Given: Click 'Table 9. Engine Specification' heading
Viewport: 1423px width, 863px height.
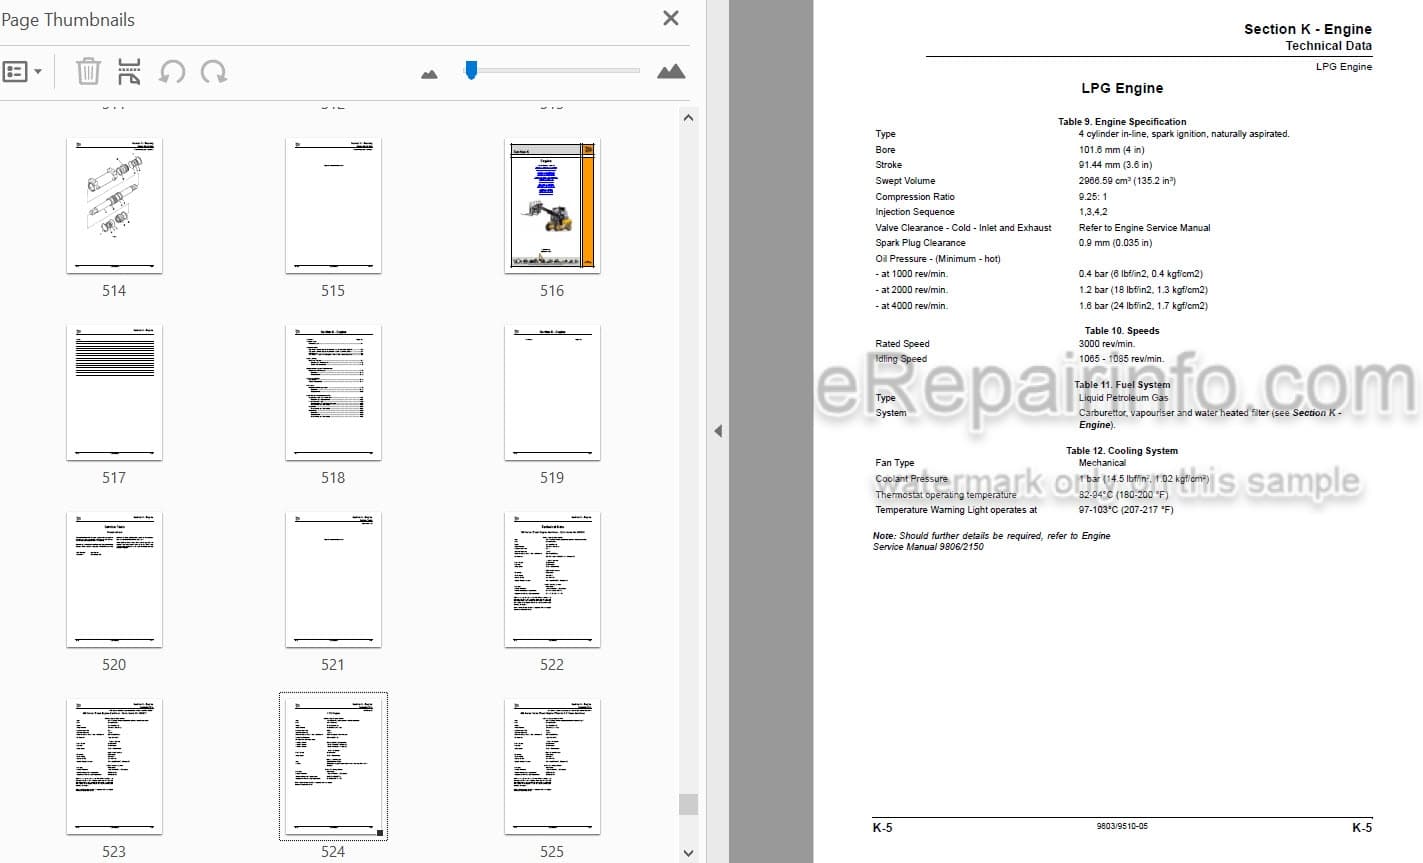Looking at the screenshot, I should pos(1122,122).
